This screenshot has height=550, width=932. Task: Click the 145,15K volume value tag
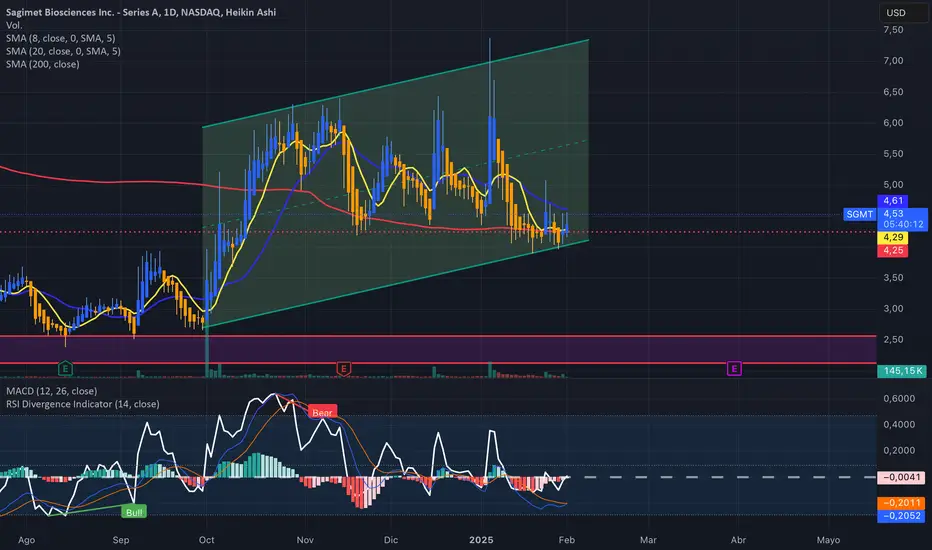(x=902, y=371)
